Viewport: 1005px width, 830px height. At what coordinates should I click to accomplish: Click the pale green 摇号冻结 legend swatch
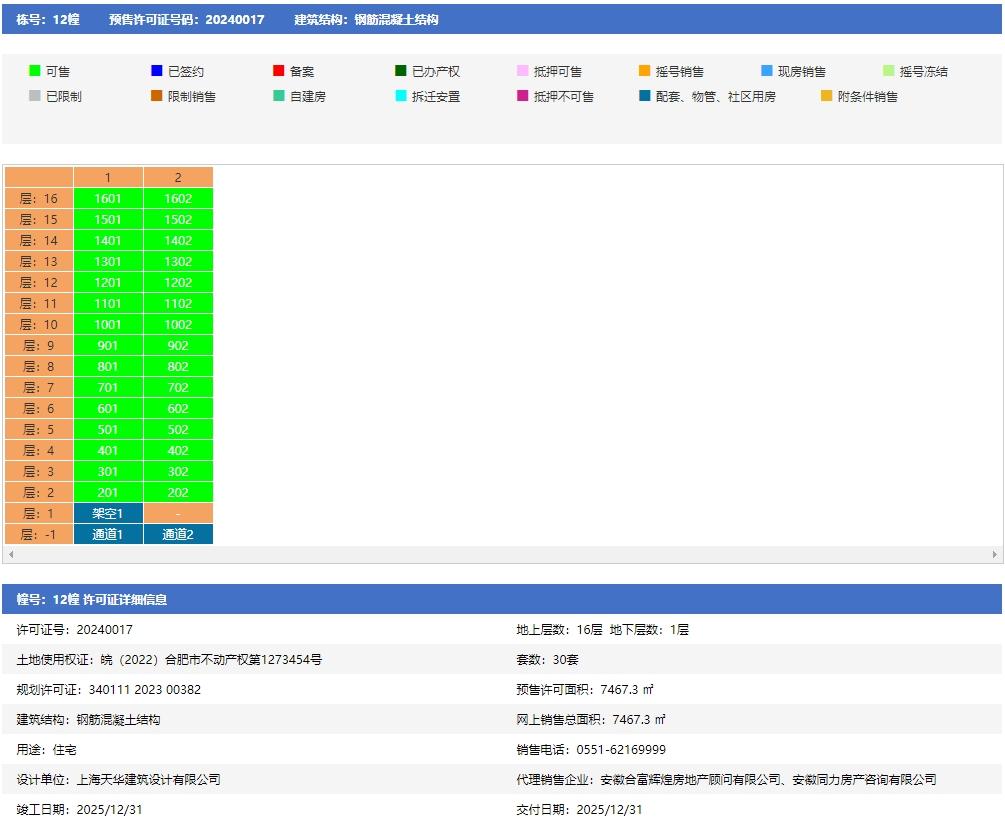(x=888, y=71)
